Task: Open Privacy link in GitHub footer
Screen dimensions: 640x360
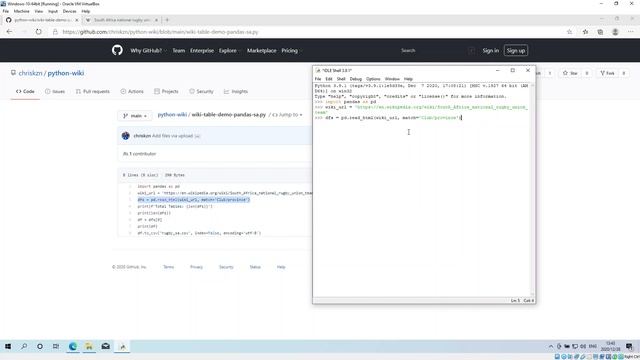Action: [196, 267]
